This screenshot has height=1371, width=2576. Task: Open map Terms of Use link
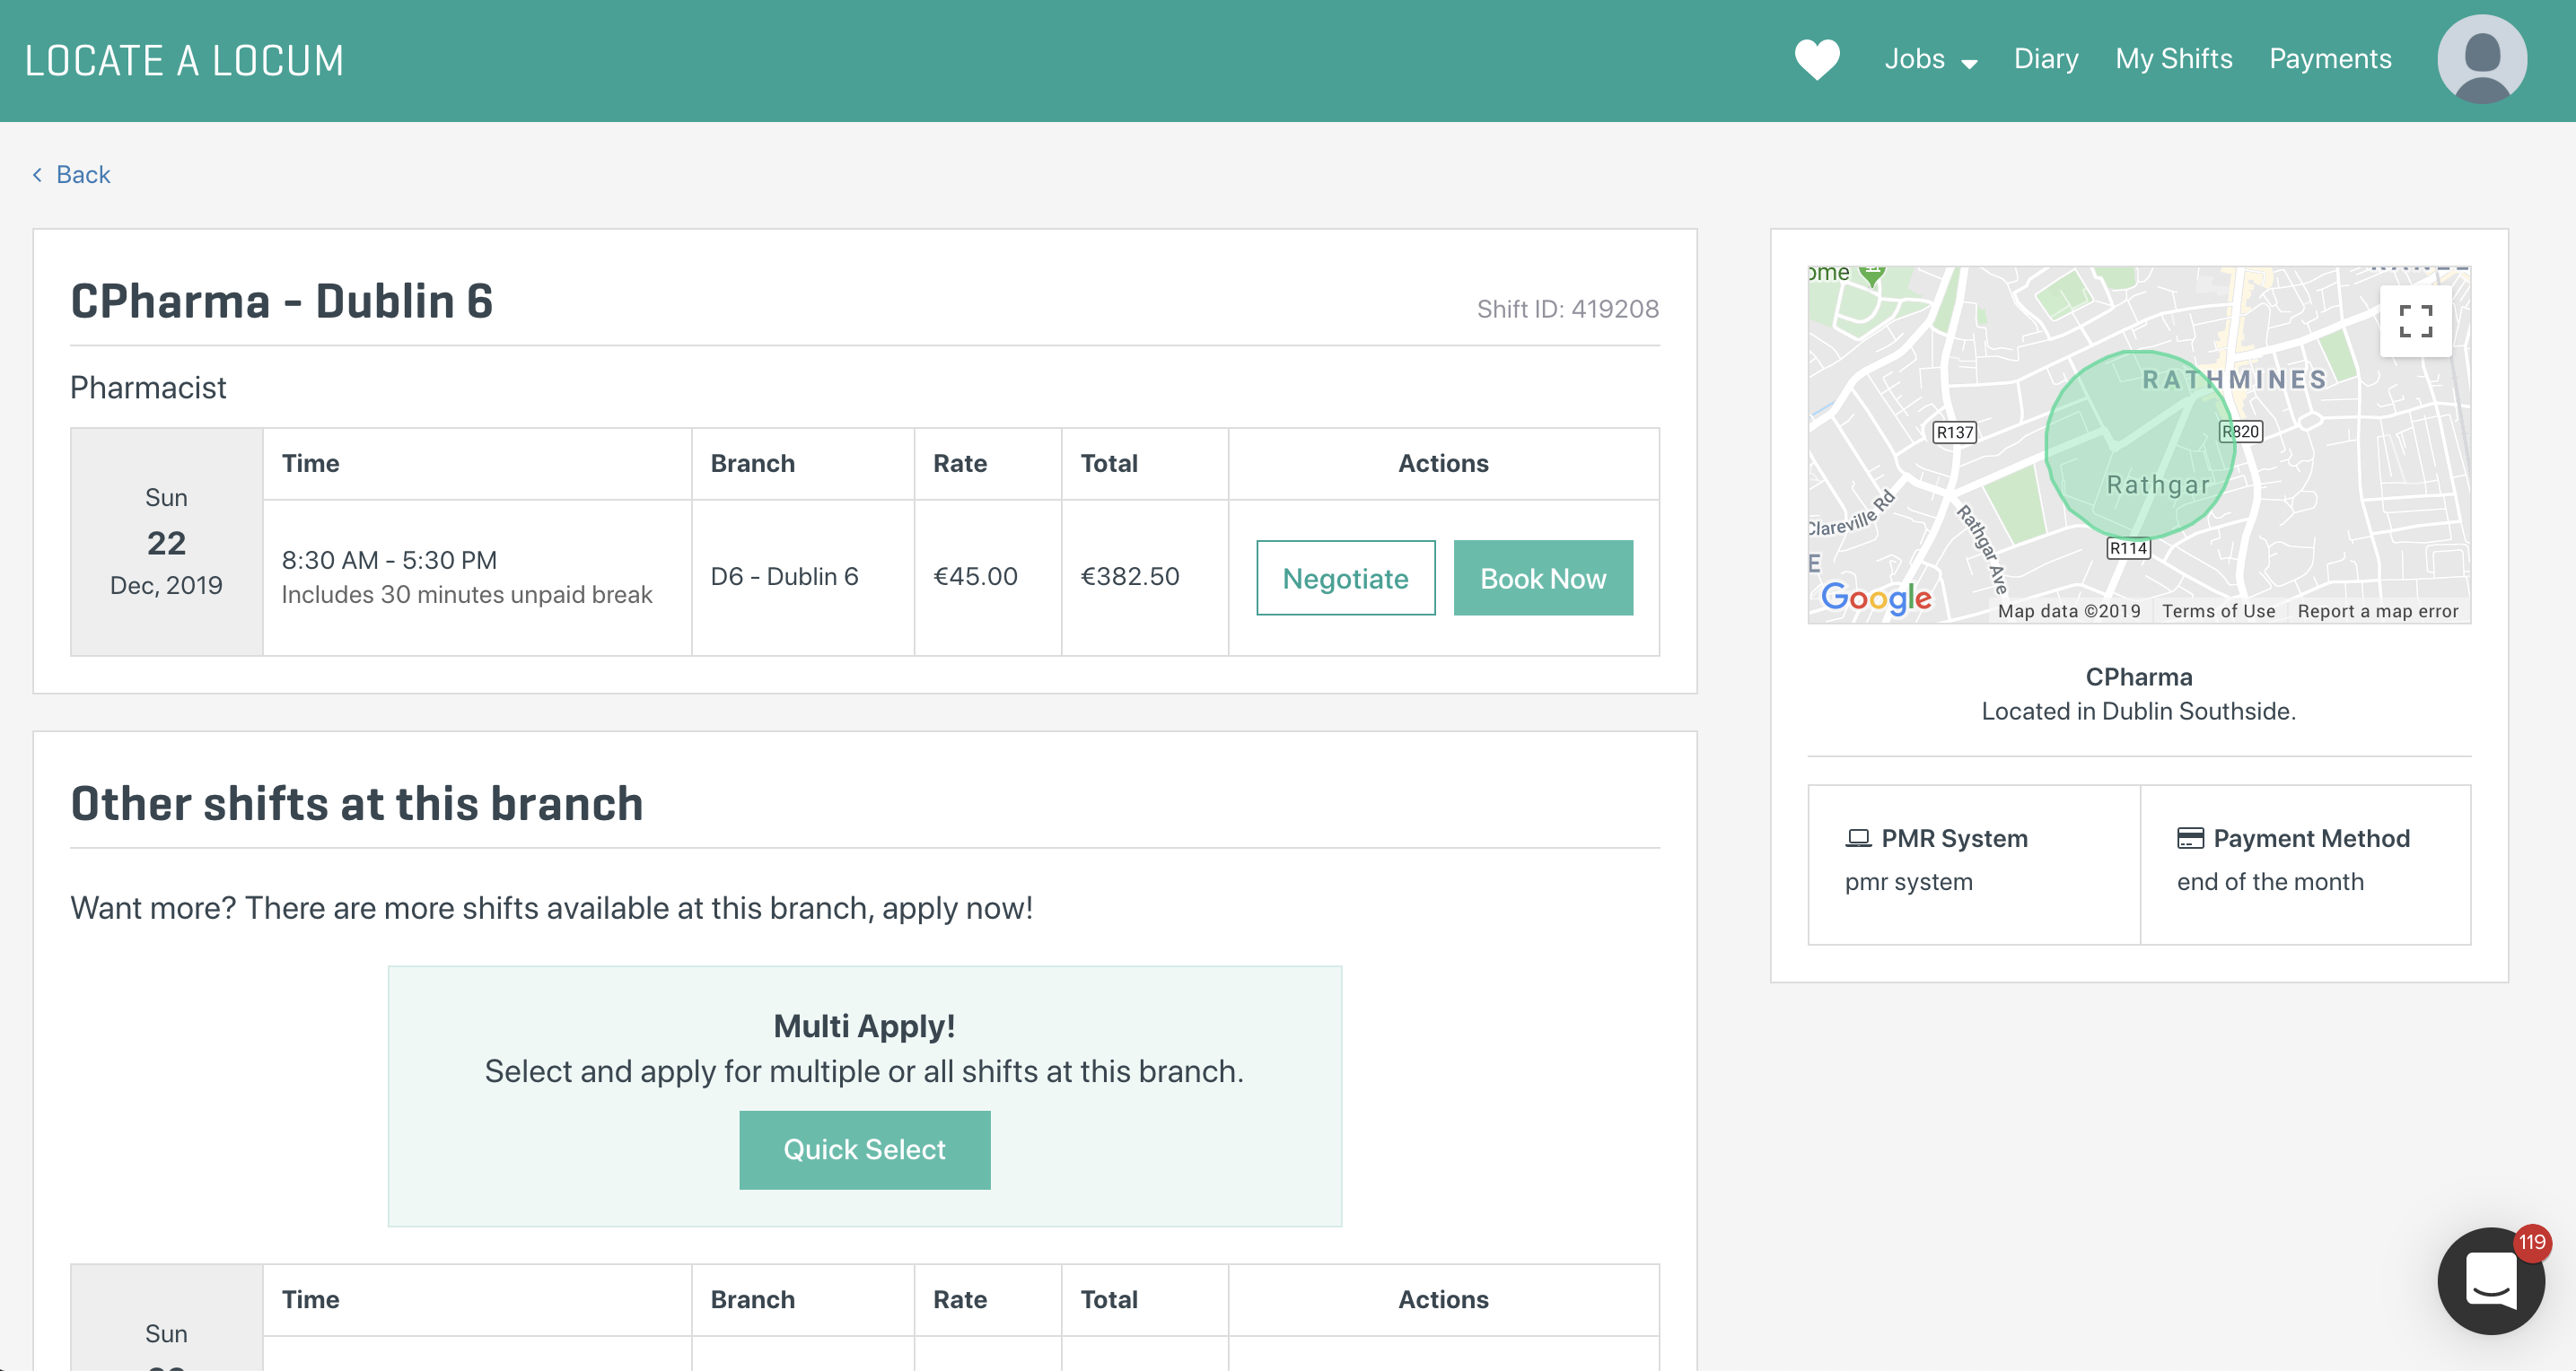coord(2218,611)
